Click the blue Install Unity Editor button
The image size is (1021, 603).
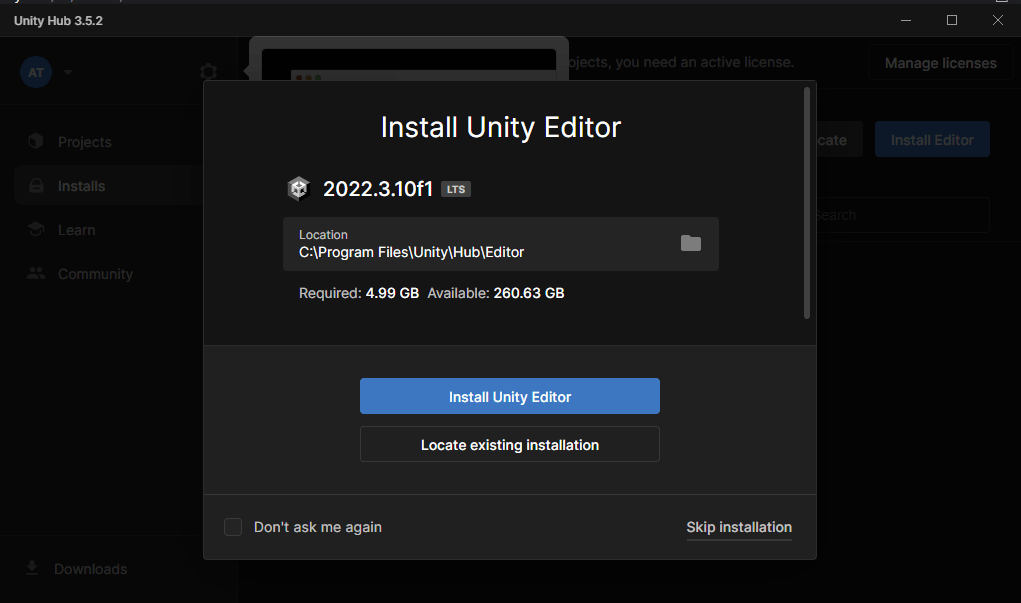click(510, 396)
